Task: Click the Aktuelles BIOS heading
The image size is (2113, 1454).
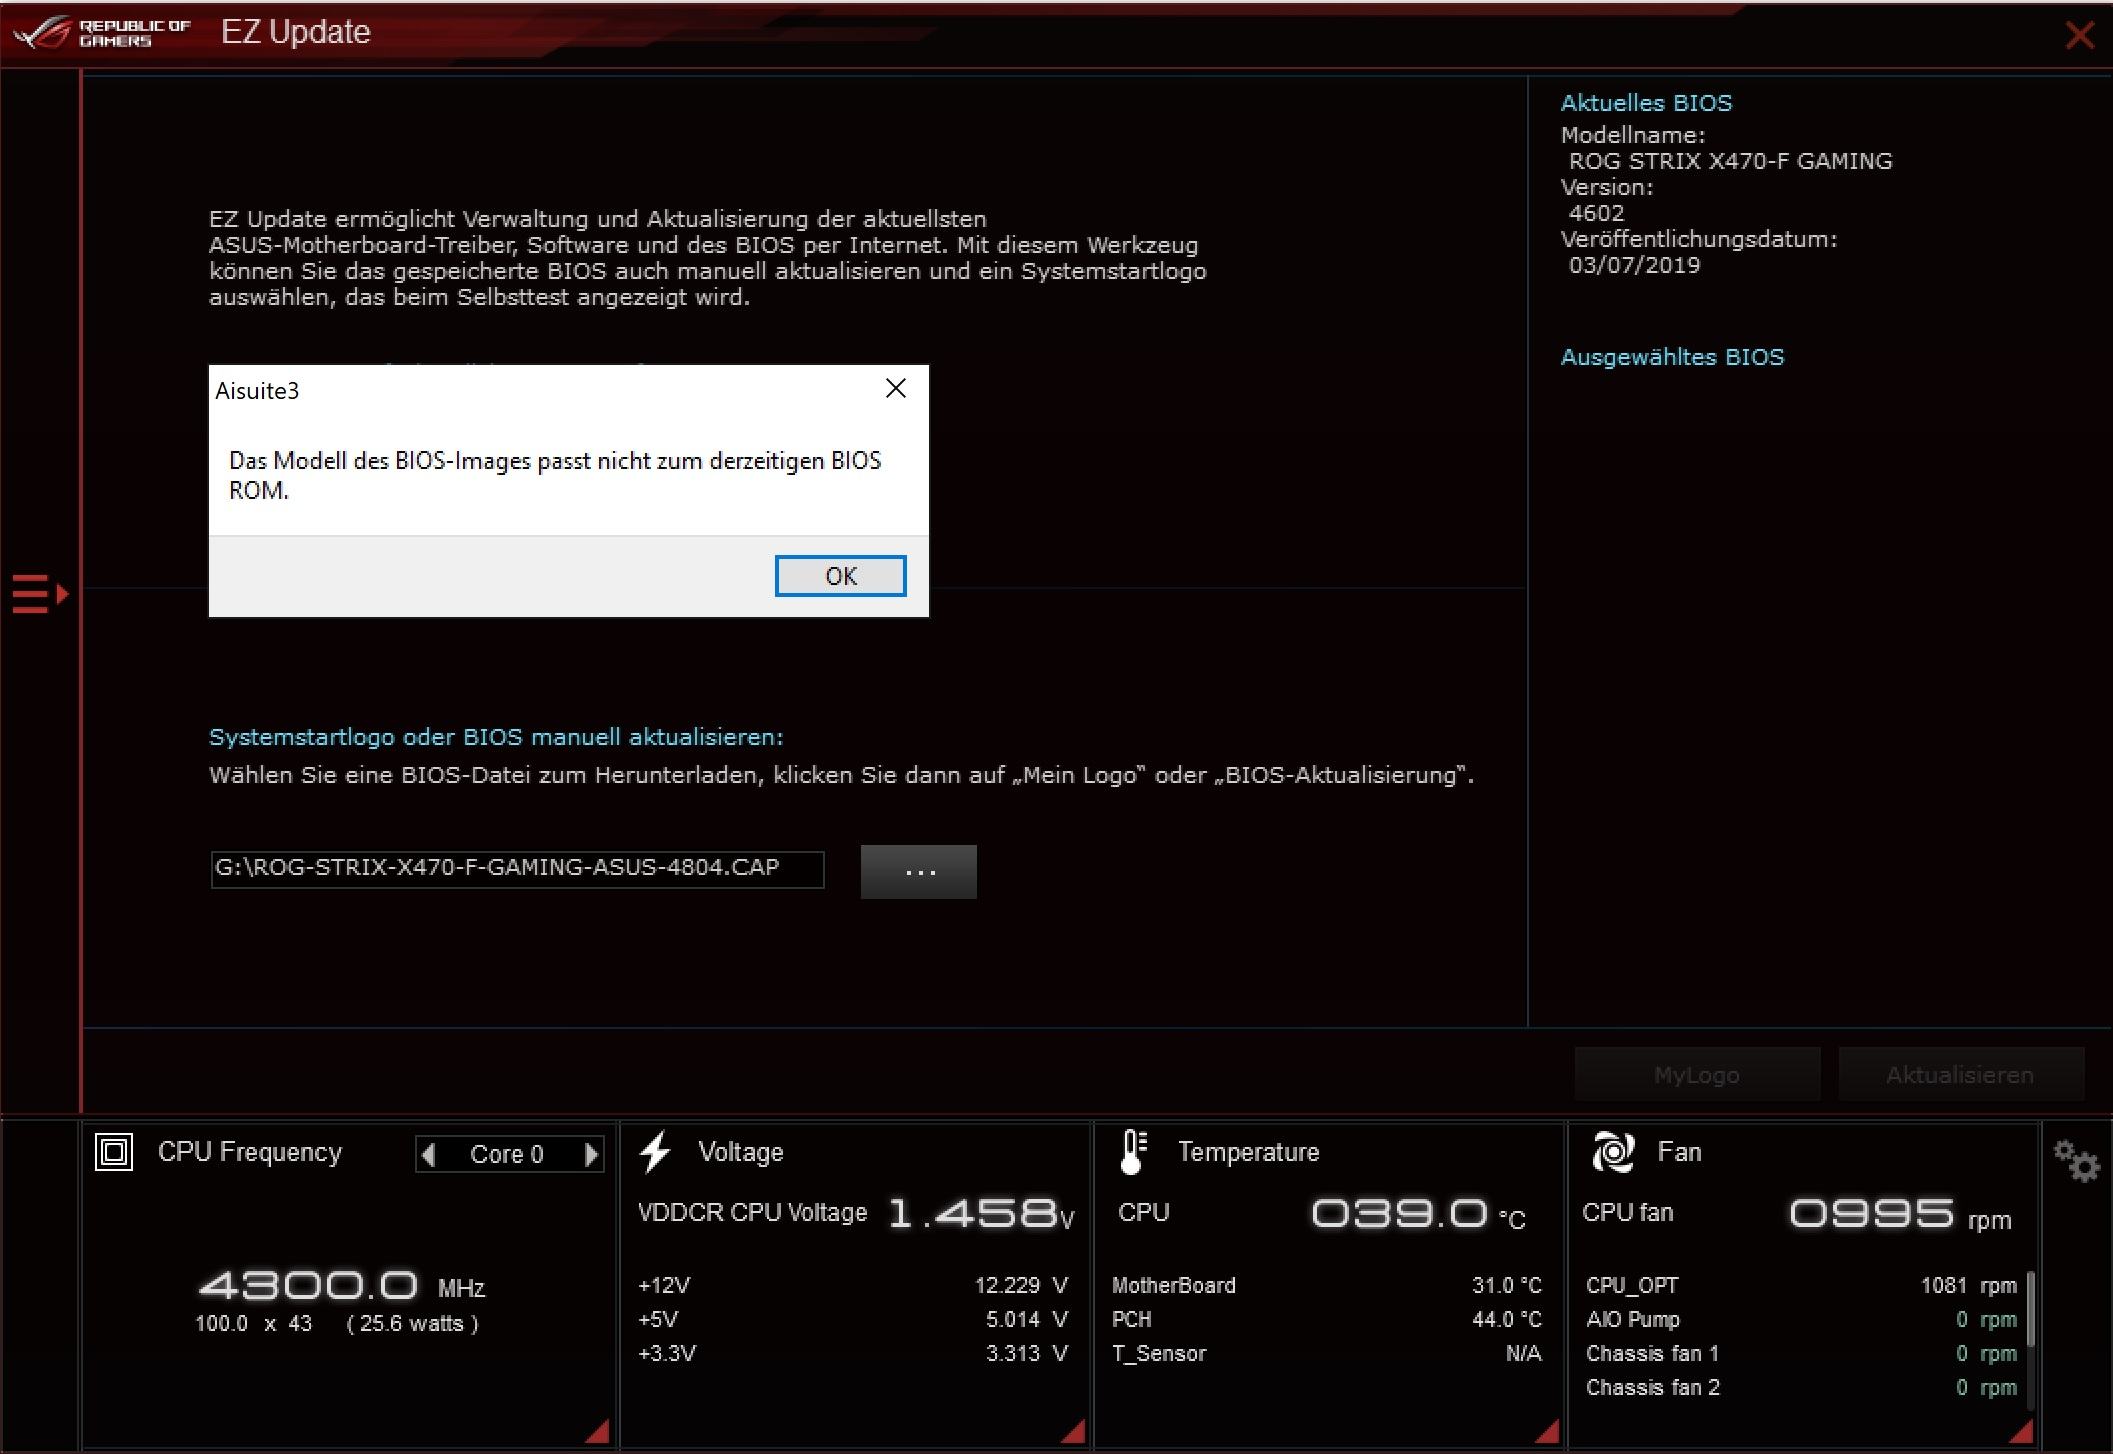Action: [x=1646, y=103]
